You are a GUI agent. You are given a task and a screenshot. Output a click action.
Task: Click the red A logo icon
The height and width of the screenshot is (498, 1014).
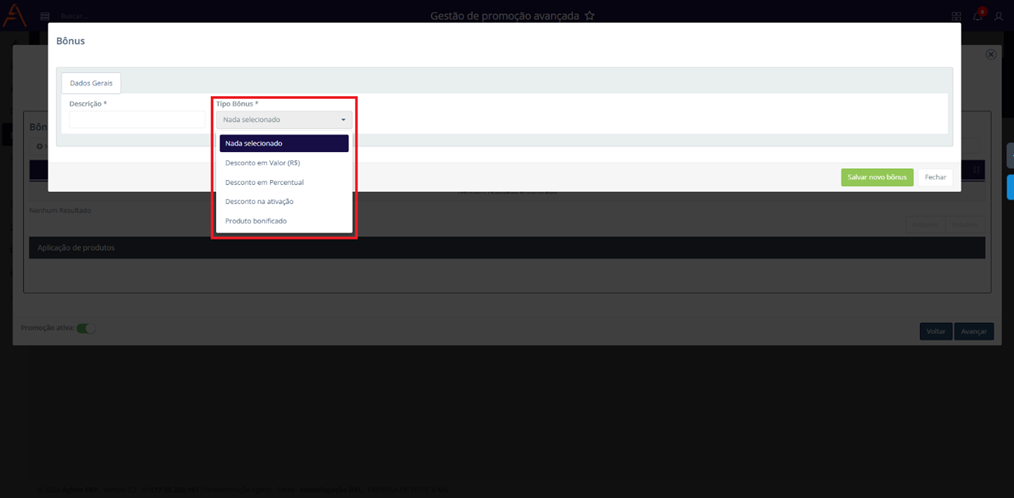click(x=14, y=15)
